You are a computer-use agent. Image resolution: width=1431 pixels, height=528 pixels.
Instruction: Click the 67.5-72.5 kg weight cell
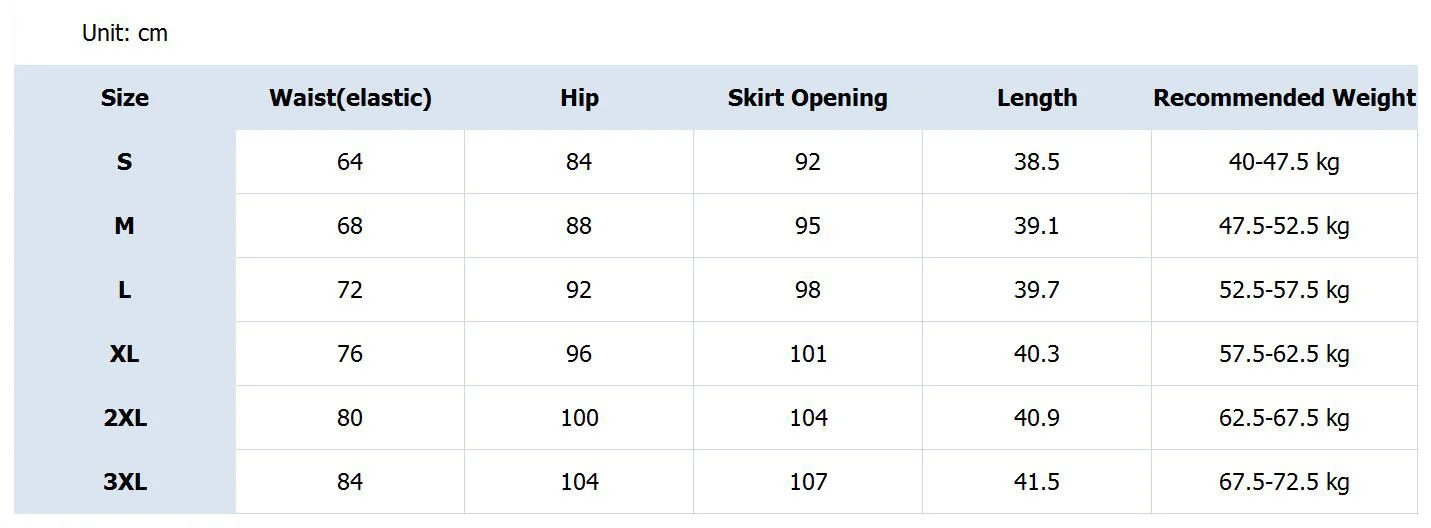point(1284,482)
